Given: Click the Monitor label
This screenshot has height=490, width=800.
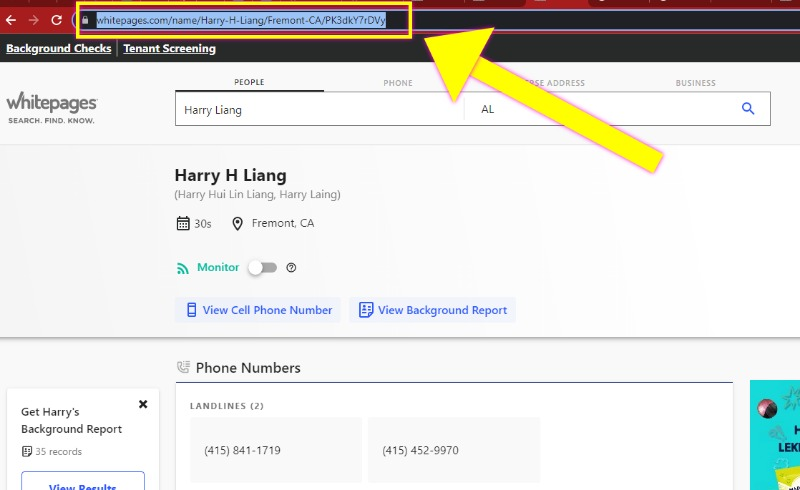Looking at the screenshot, I should click(x=218, y=267).
